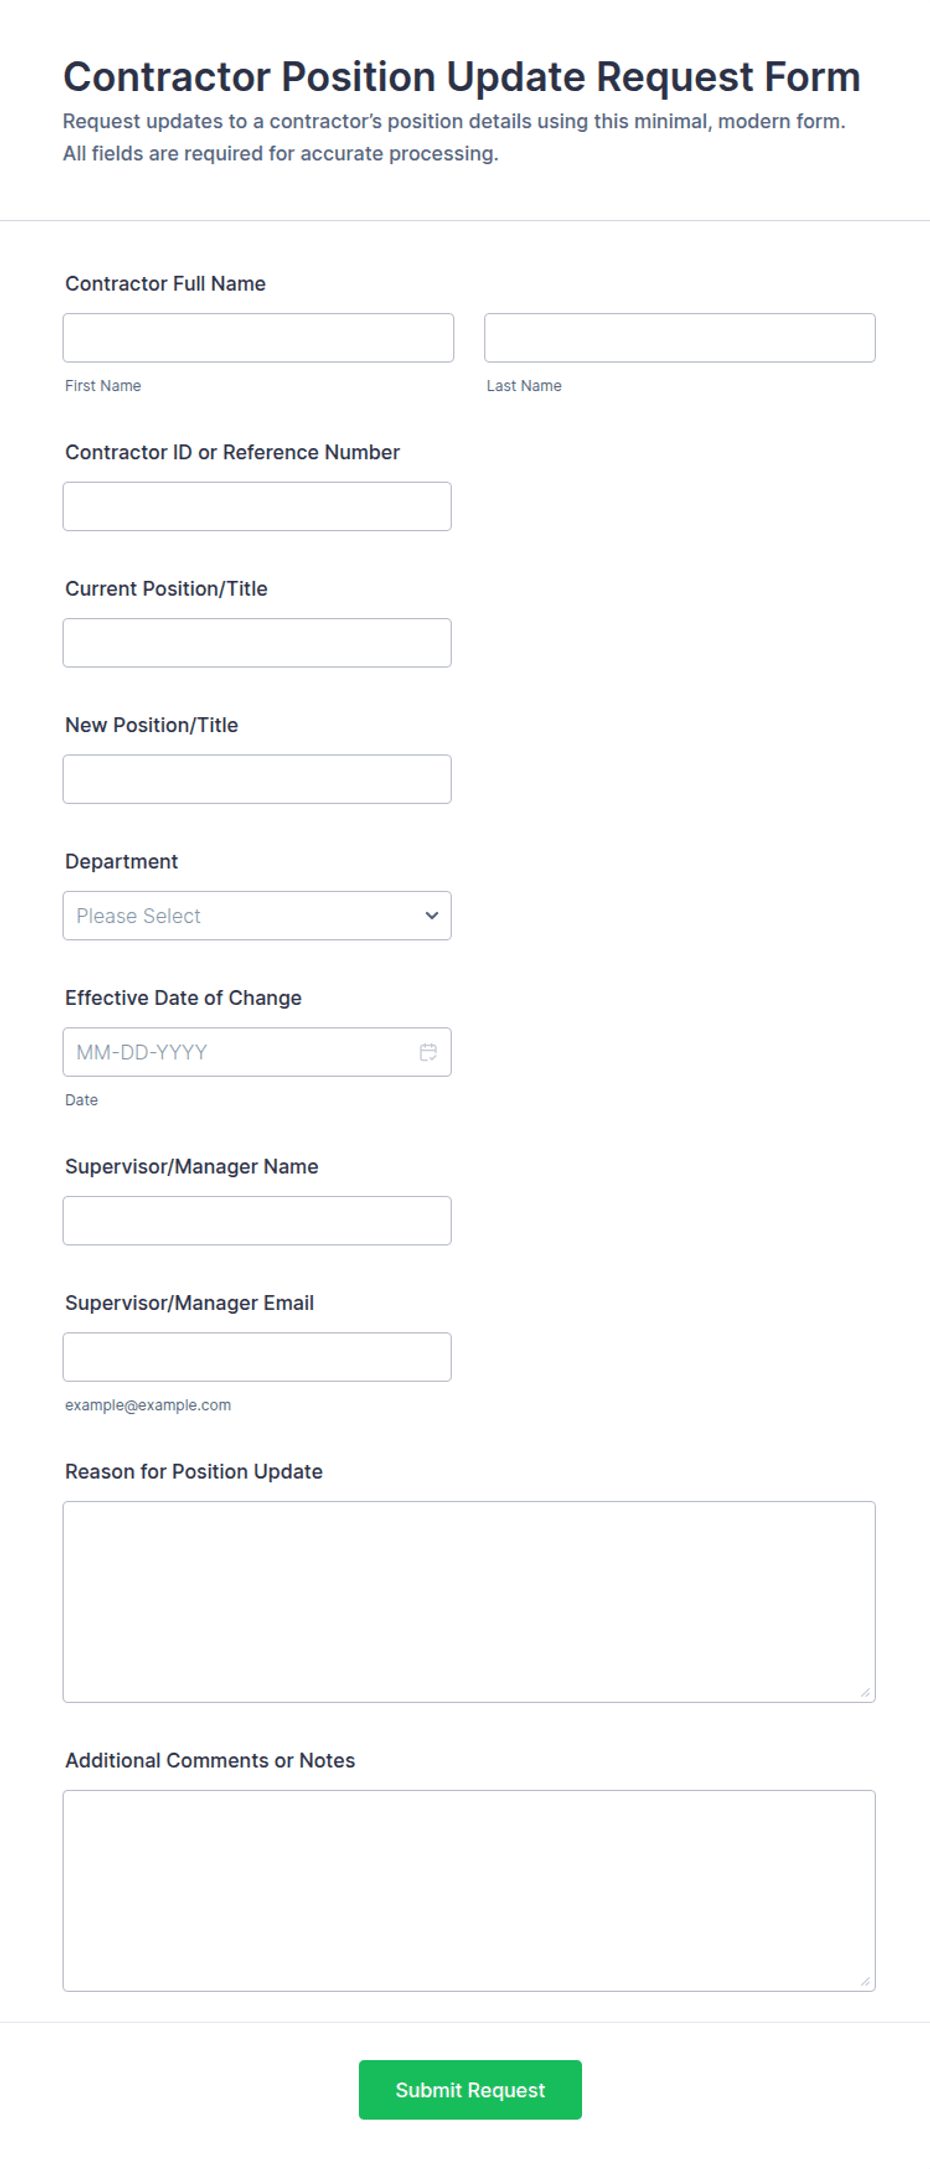Select the New Position/Title text box
The height and width of the screenshot is (2169, 930).
tap(257, 779)
